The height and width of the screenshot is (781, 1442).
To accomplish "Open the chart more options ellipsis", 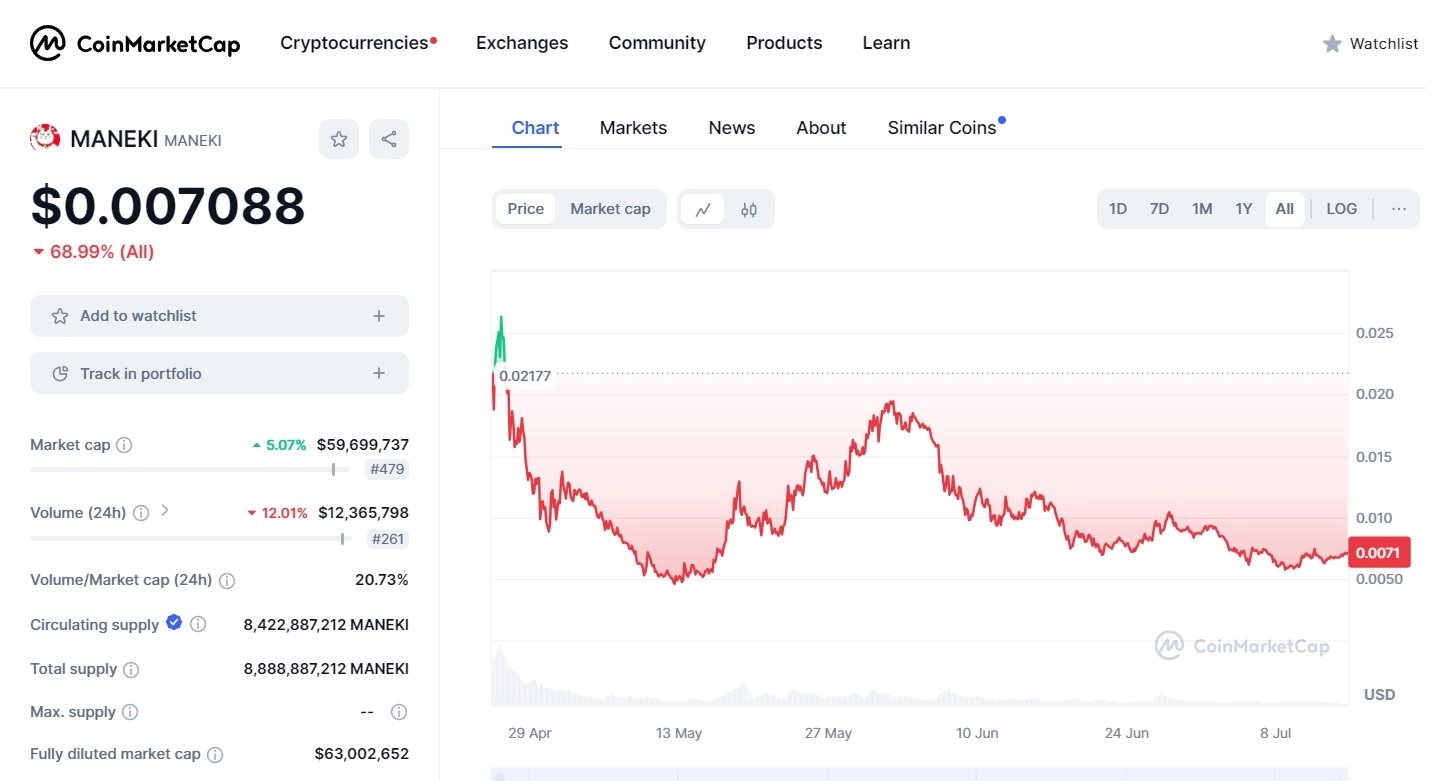I will coord(1398,209).
